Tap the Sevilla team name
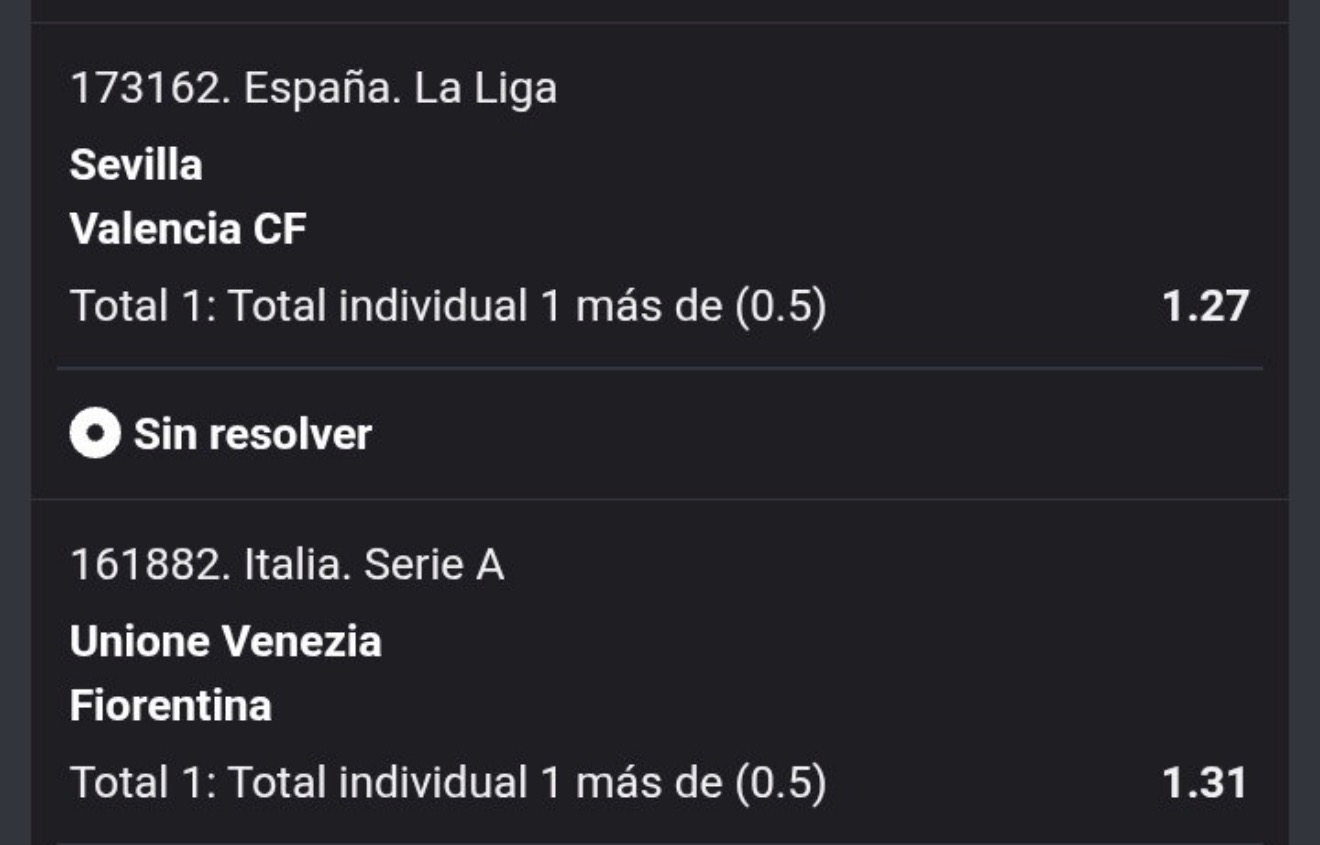Screen dimensions: 1320x845 136,164
